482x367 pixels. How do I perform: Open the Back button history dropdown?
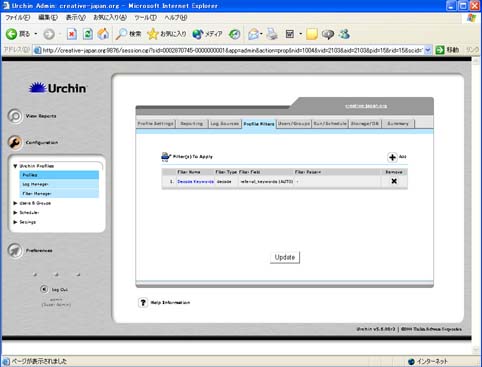pos(36,34)
